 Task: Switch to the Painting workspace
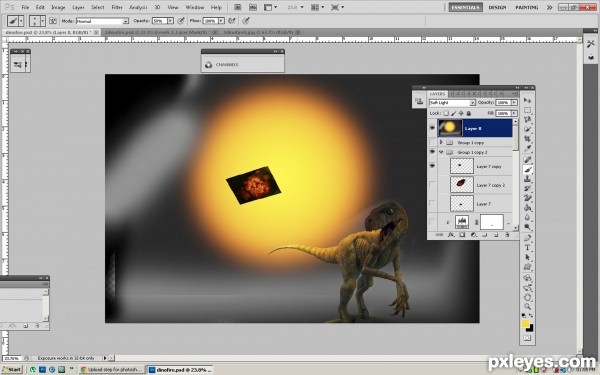pos(527,7)
